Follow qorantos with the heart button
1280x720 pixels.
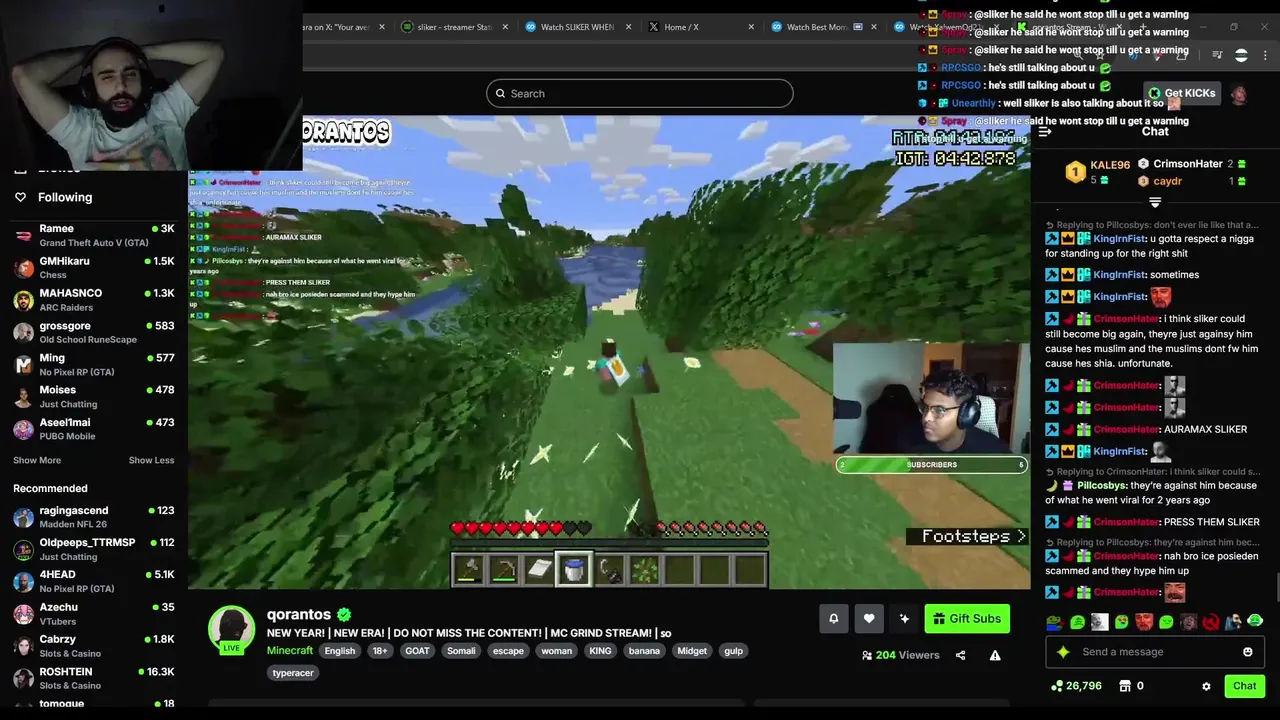pos(869,619)
